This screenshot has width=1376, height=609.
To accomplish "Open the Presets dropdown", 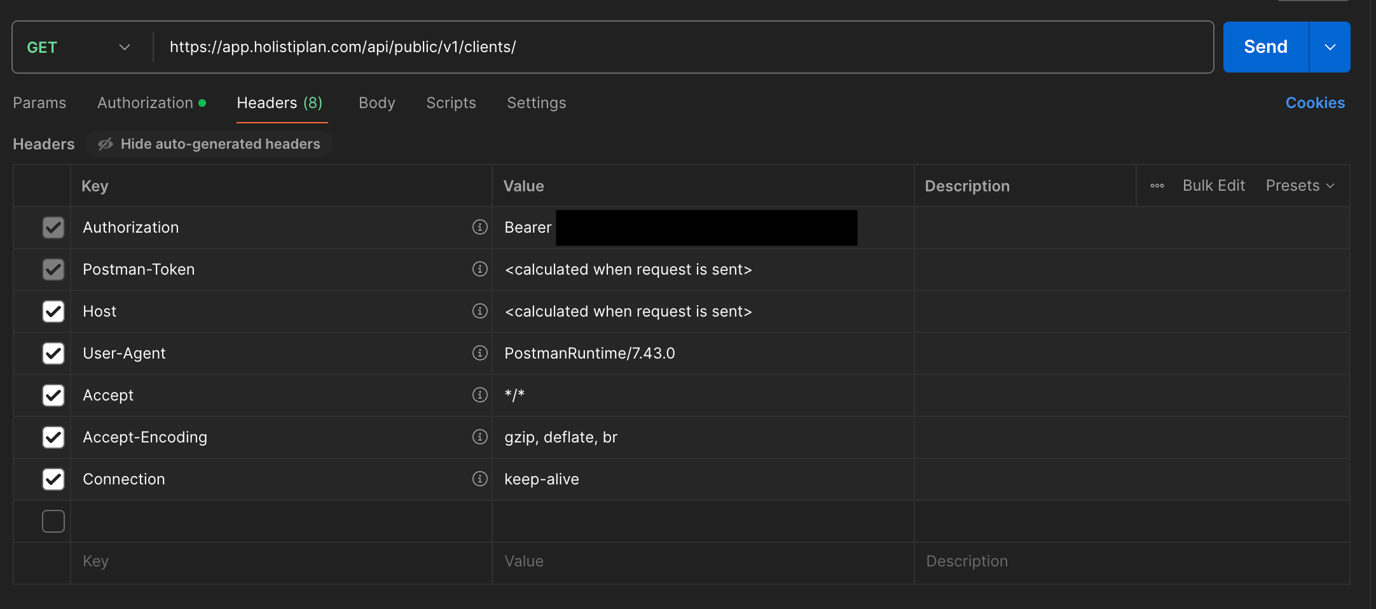I will (1300, 185).
